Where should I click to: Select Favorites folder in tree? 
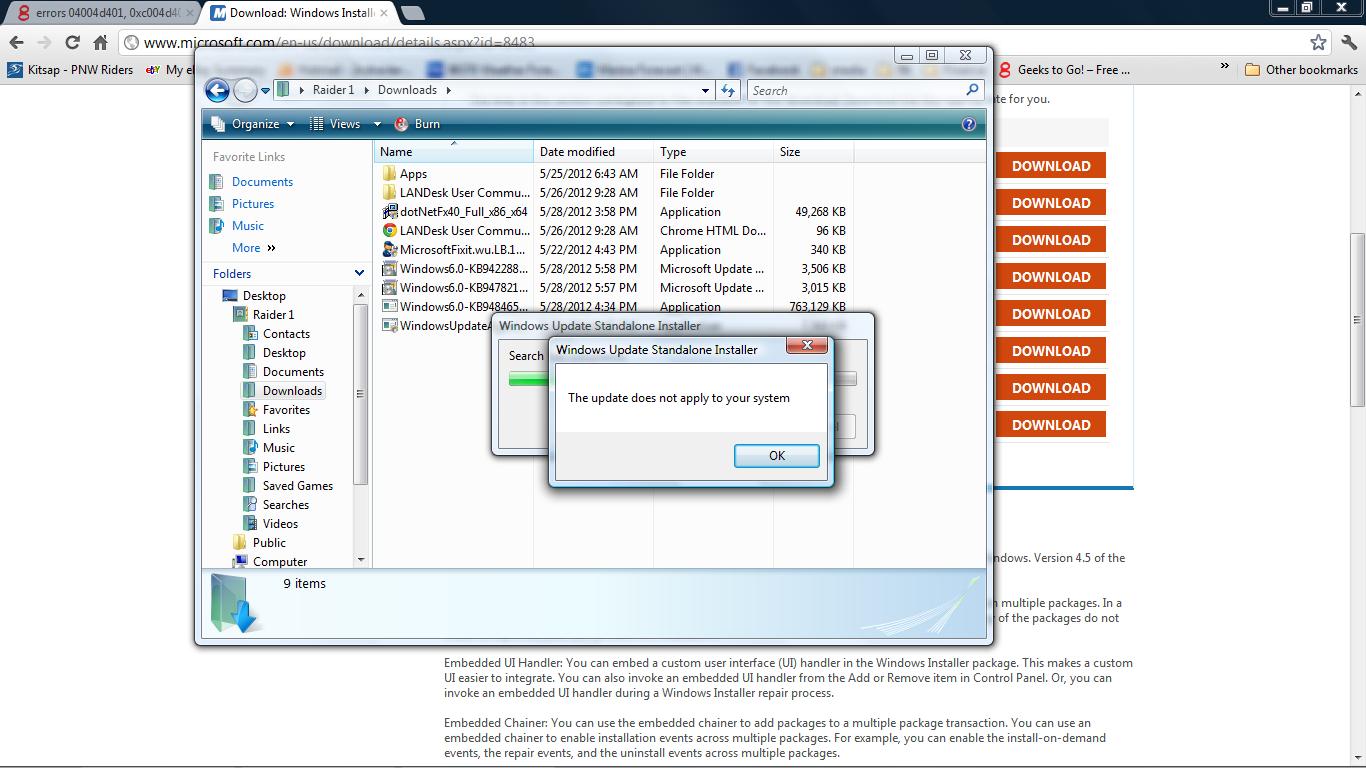tap(286, 410)
